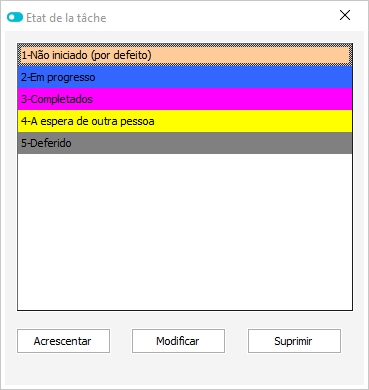Click the Acrescentar button
Viewport: 369px width, 390px height.
[x=63, y=341]
